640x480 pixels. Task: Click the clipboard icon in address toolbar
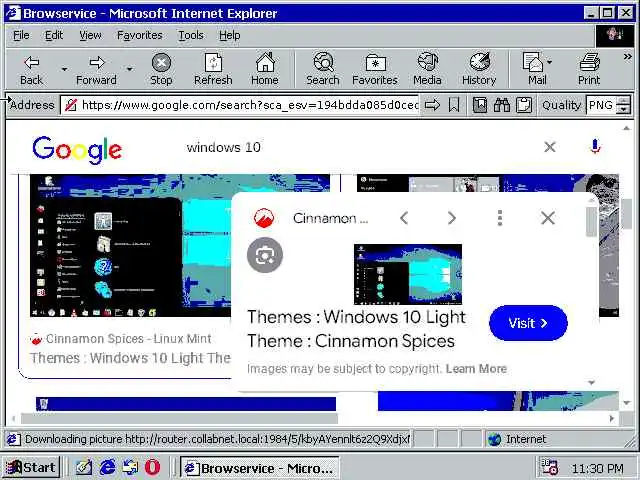tap(524, 105)
